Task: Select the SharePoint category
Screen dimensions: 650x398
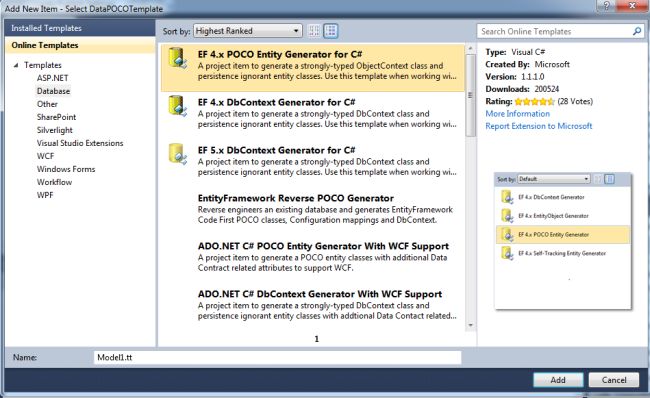Action: click(56, 117)
